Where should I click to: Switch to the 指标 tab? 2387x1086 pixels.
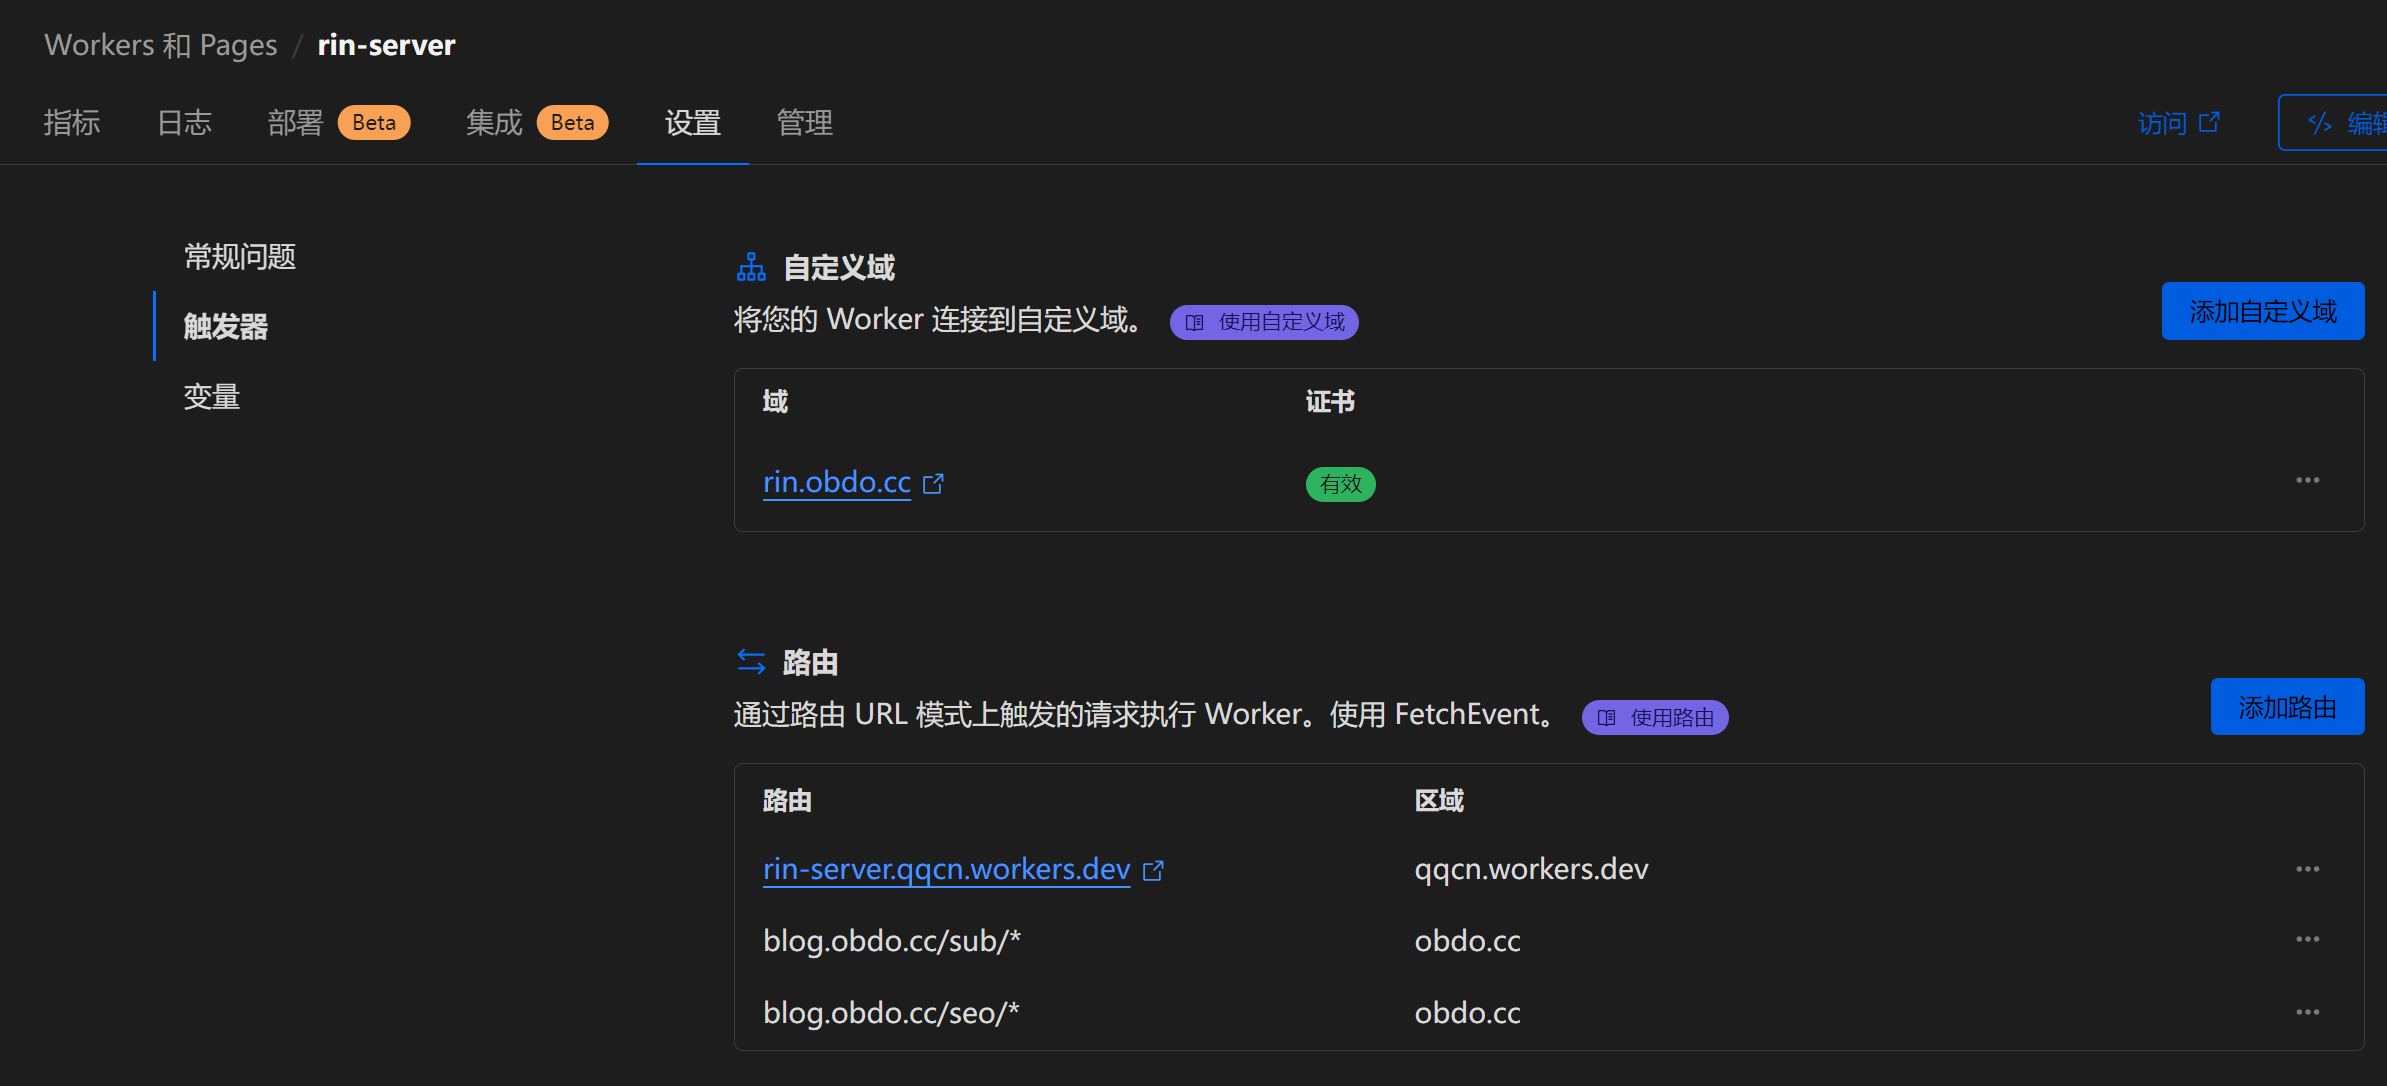[71, 122]
